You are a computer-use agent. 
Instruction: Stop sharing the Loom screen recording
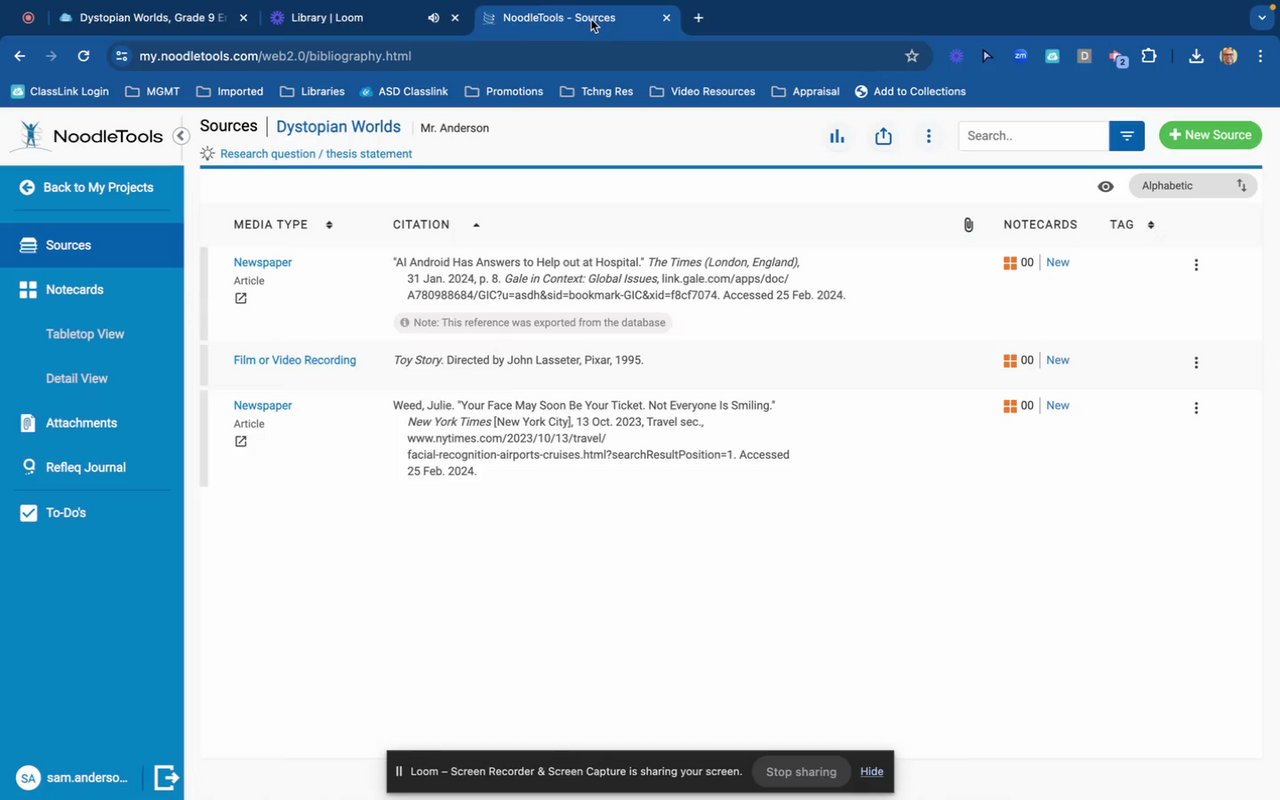pos(800,771)
